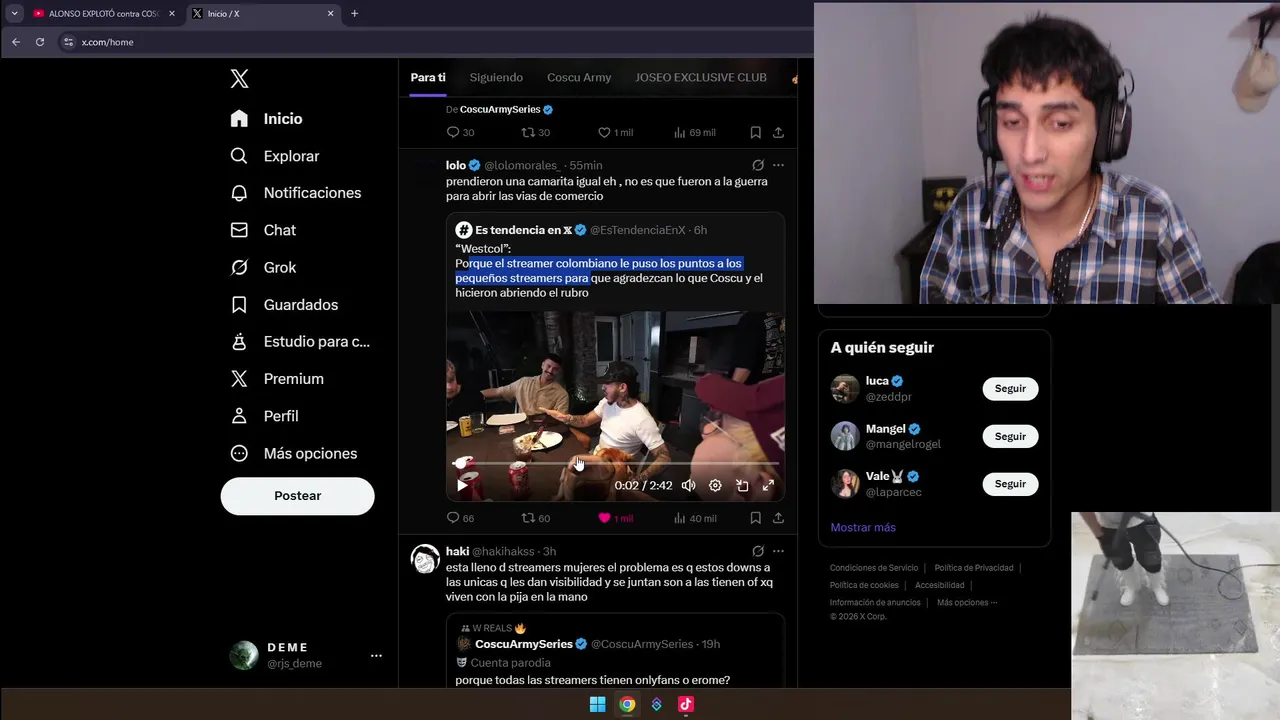
Task: Open TikTok app in the taskbar
Action: coord(686,704)
